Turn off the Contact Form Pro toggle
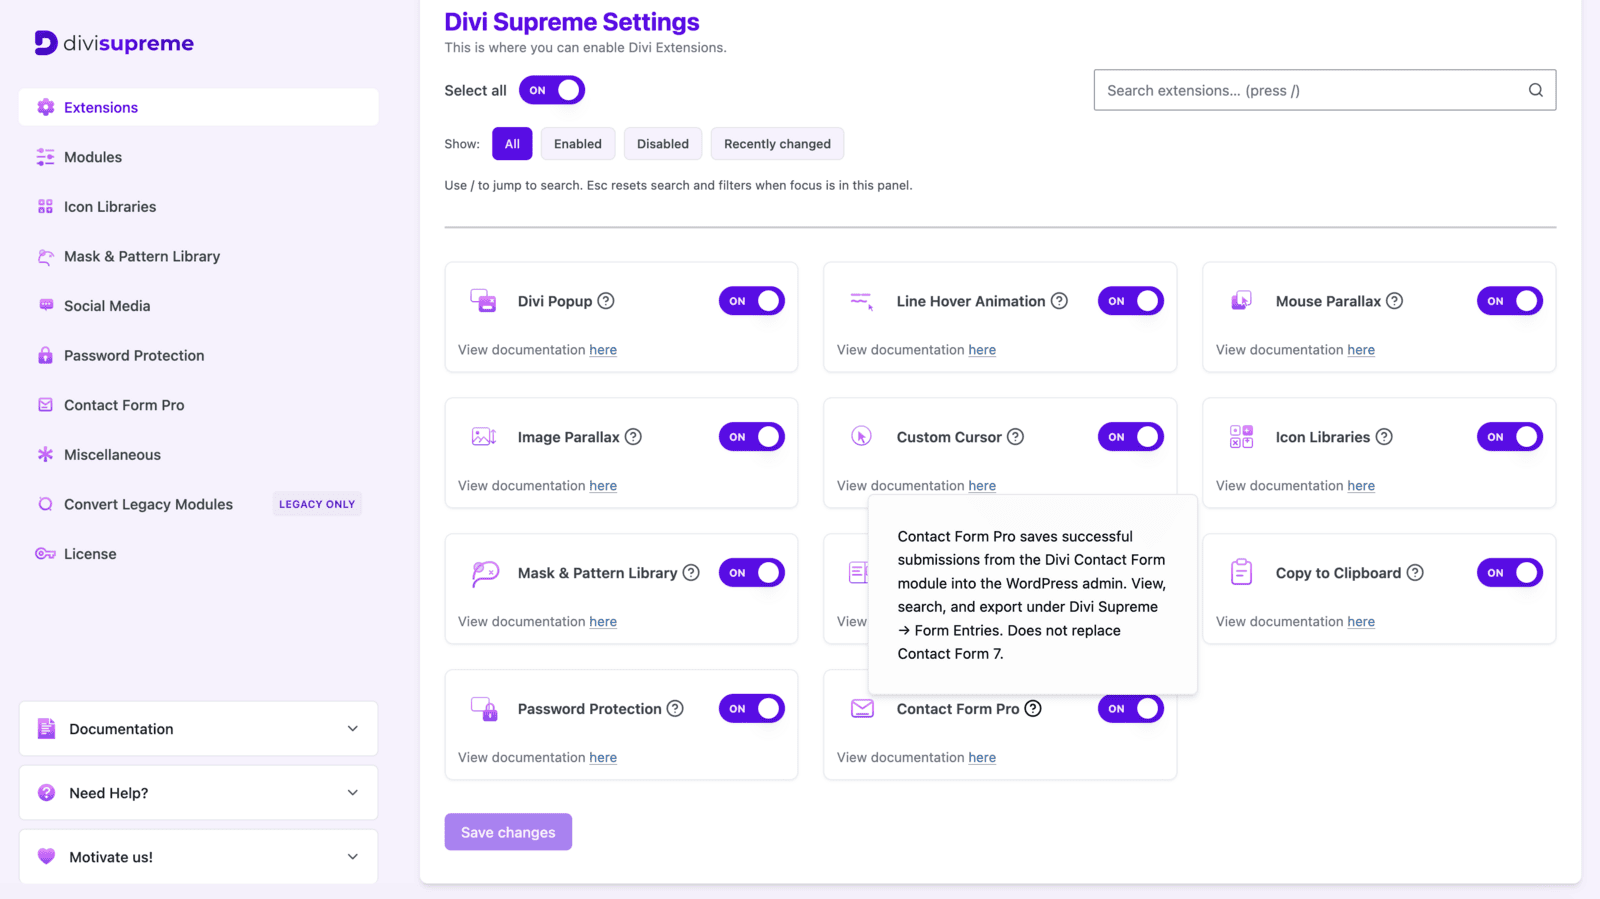The image size is (1600, 899). [1131, 709]
